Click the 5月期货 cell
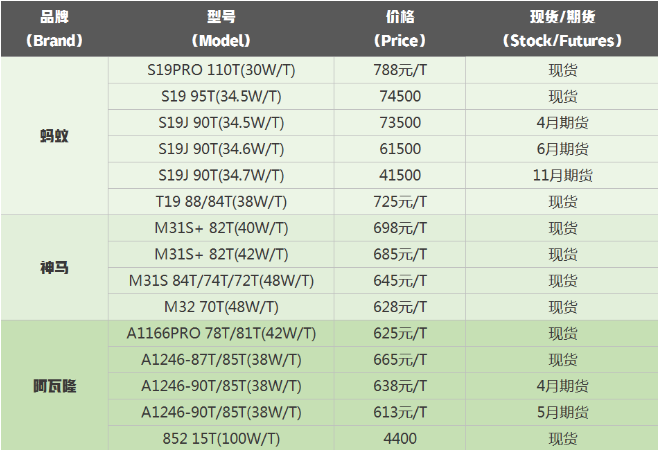The width and height of the screenshot is (658, 451). click(x=562, y=412)
